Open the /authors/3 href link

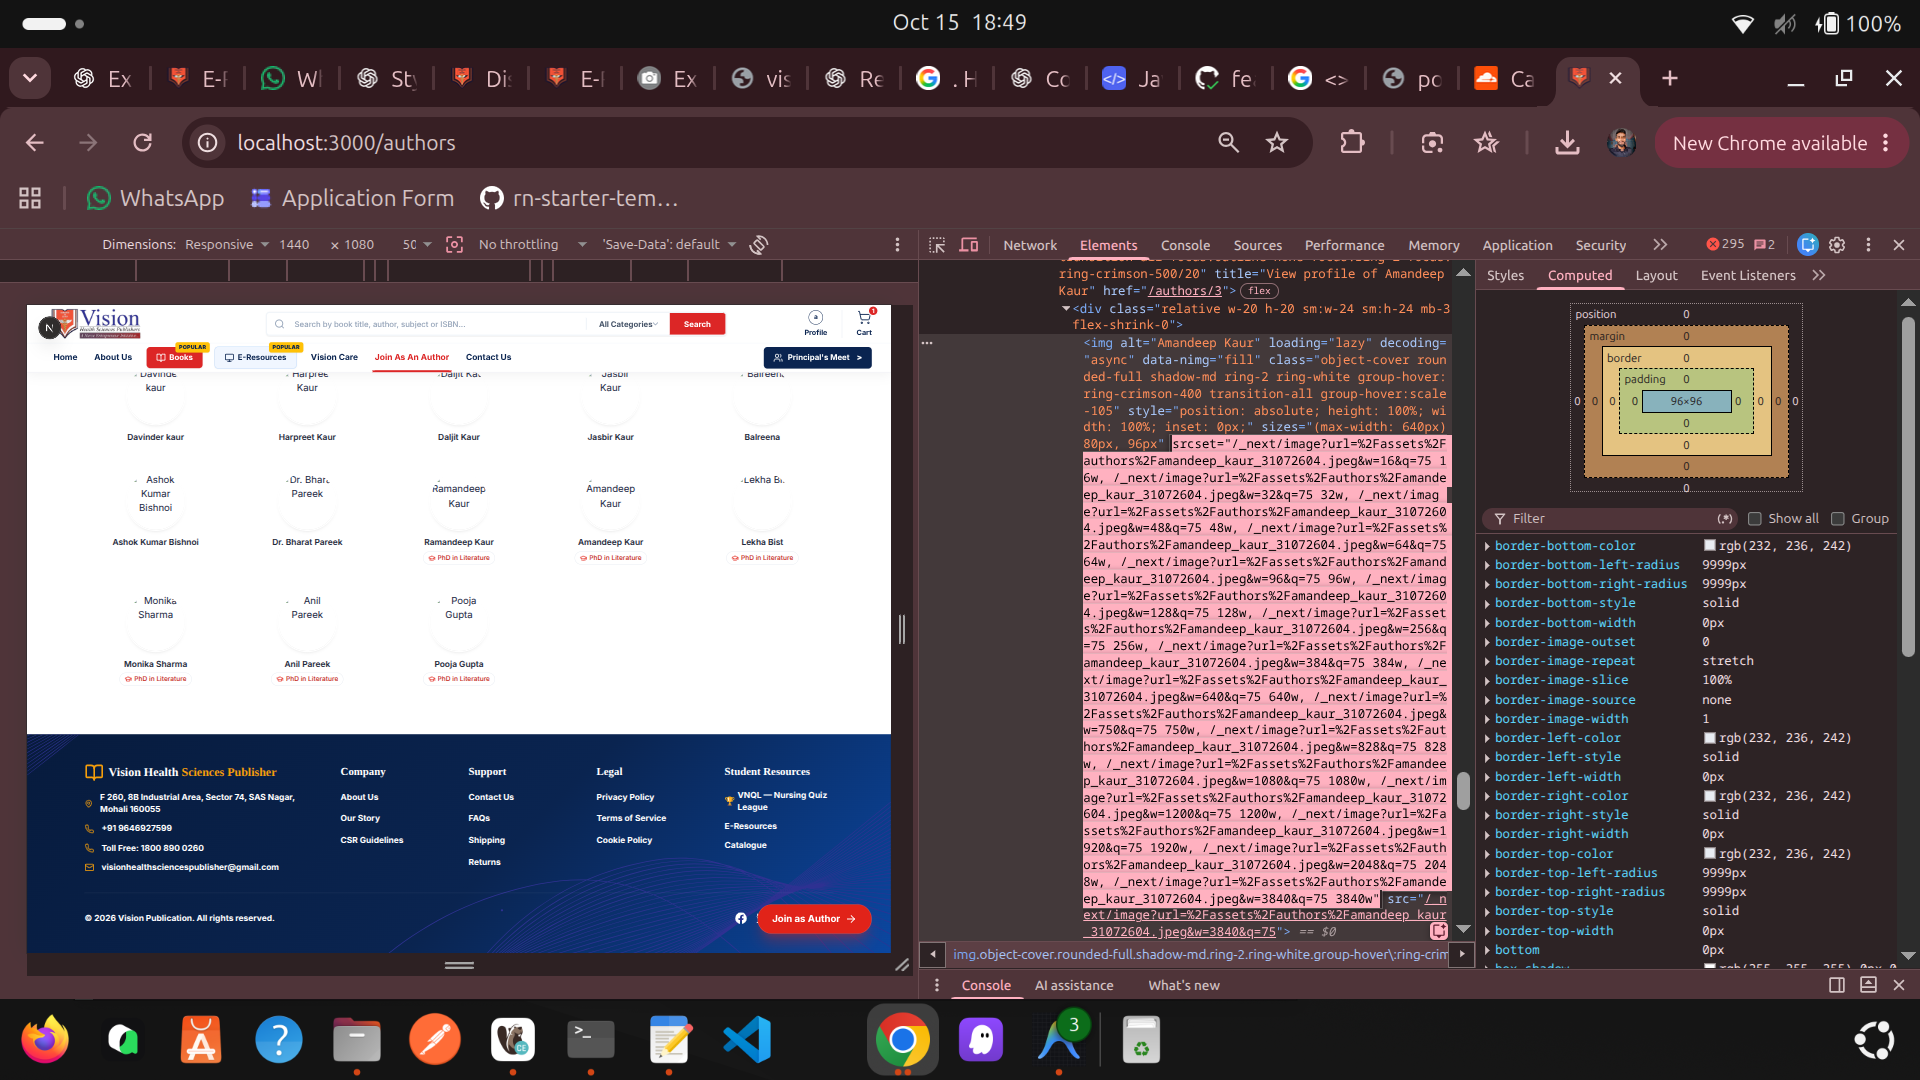click(1184, 291)
